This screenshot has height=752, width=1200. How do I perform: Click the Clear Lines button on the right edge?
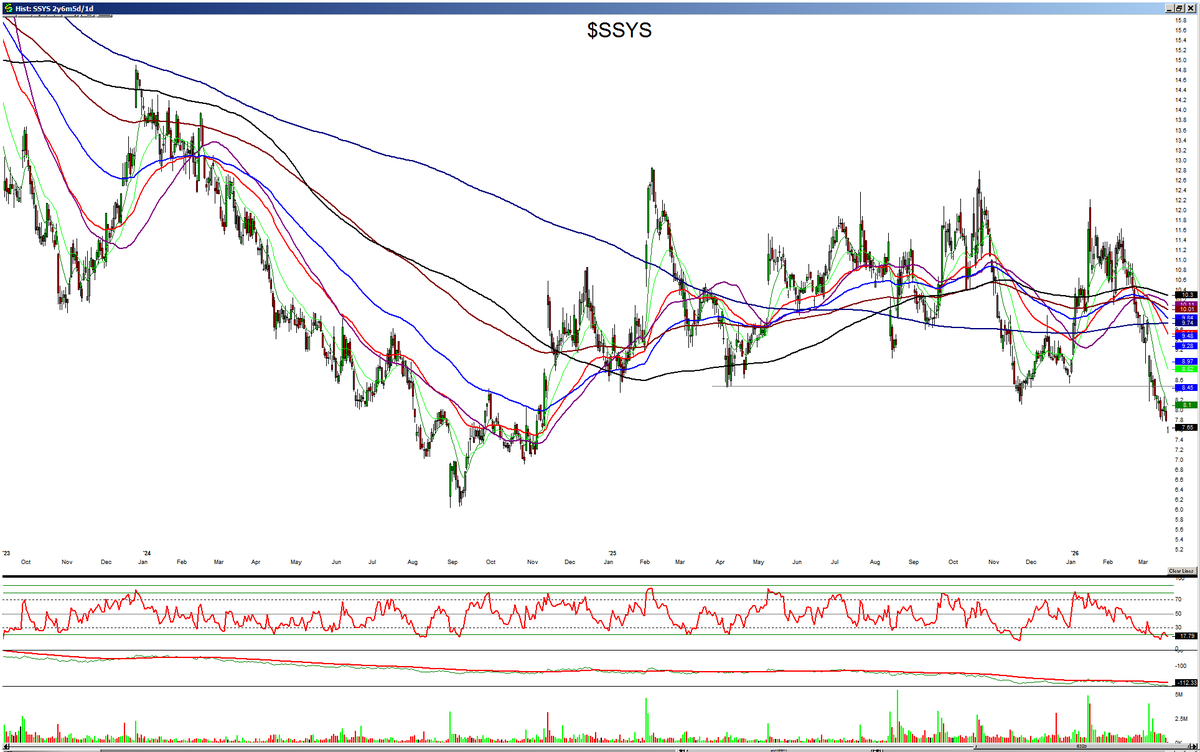click(x=1182, y=571)
